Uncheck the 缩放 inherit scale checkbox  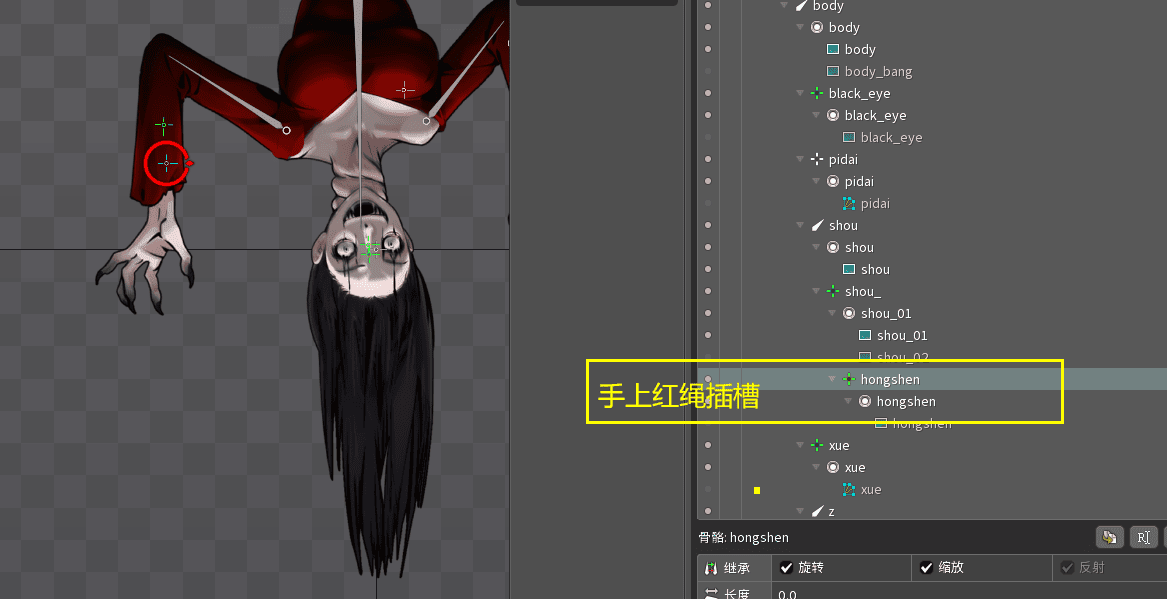tap(926, 568)
